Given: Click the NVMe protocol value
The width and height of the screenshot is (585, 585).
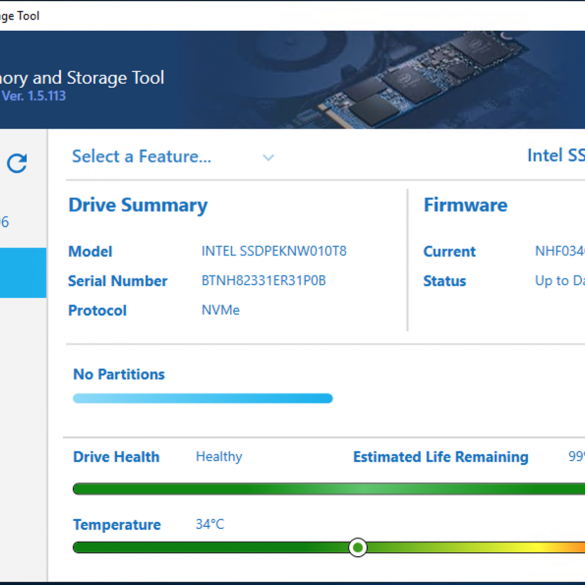Looking at the screenshot, I should pyautogui.click(x=220, y=310).
